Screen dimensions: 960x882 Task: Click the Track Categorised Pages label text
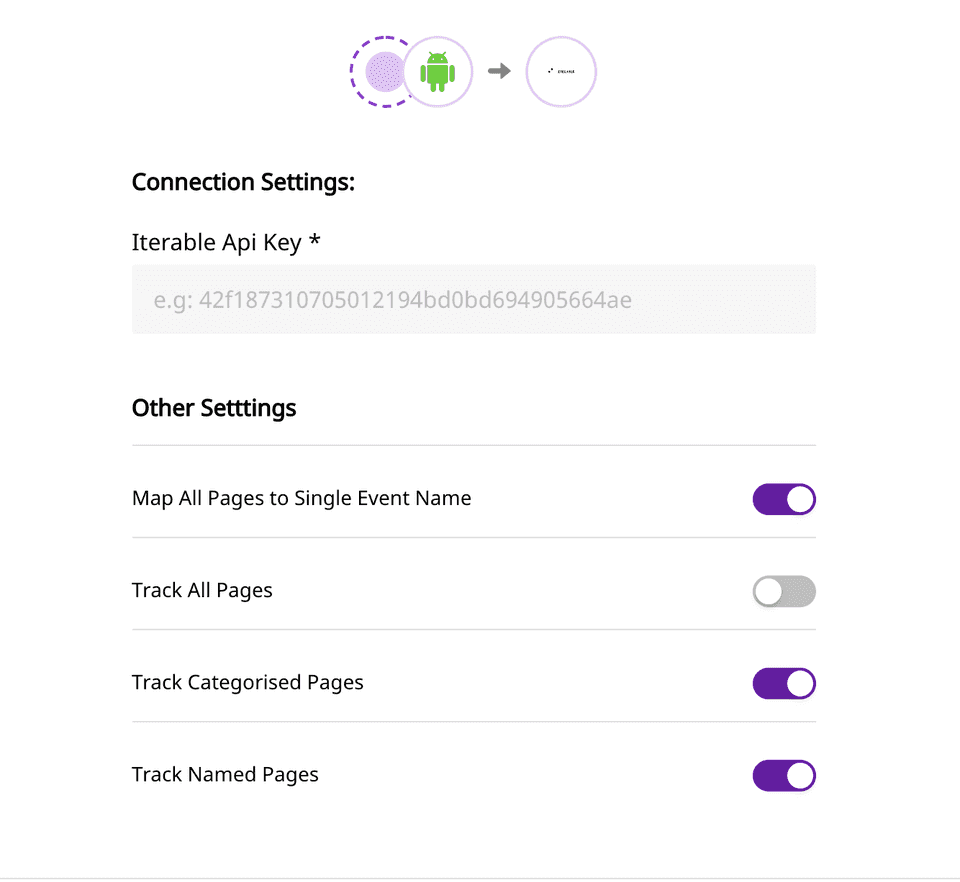click(x=247, y=682)
